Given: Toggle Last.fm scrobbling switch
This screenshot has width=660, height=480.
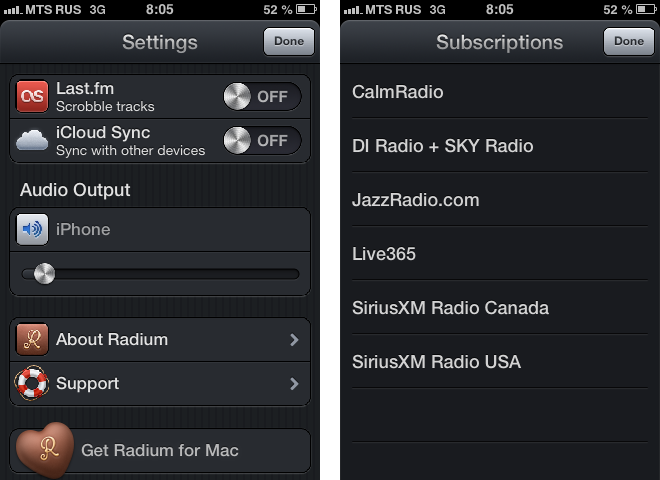Looking at the screenshot, I should point(261,96).
